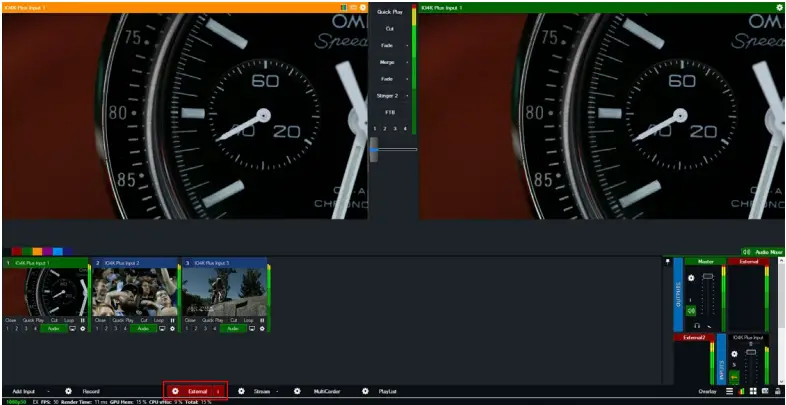Select the red input category tab
Viewport: 786px width, 405px height.
(17, 251)
